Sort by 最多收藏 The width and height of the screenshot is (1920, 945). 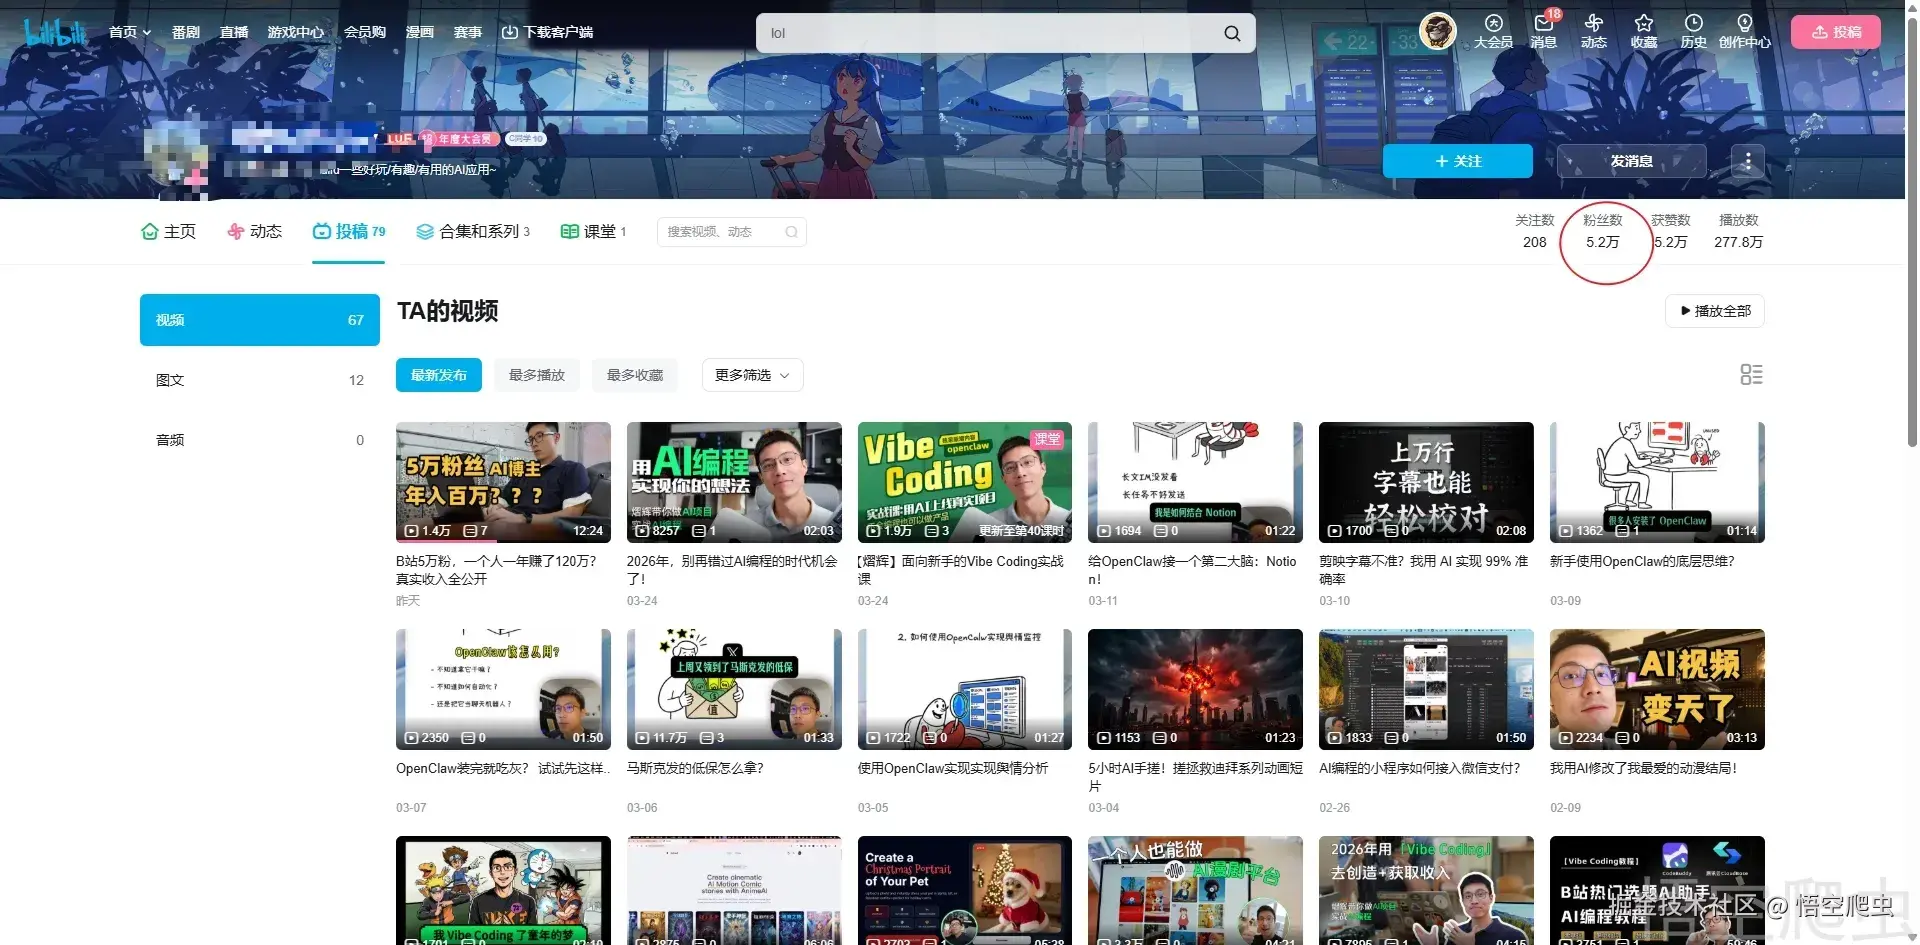pos(635,375)
